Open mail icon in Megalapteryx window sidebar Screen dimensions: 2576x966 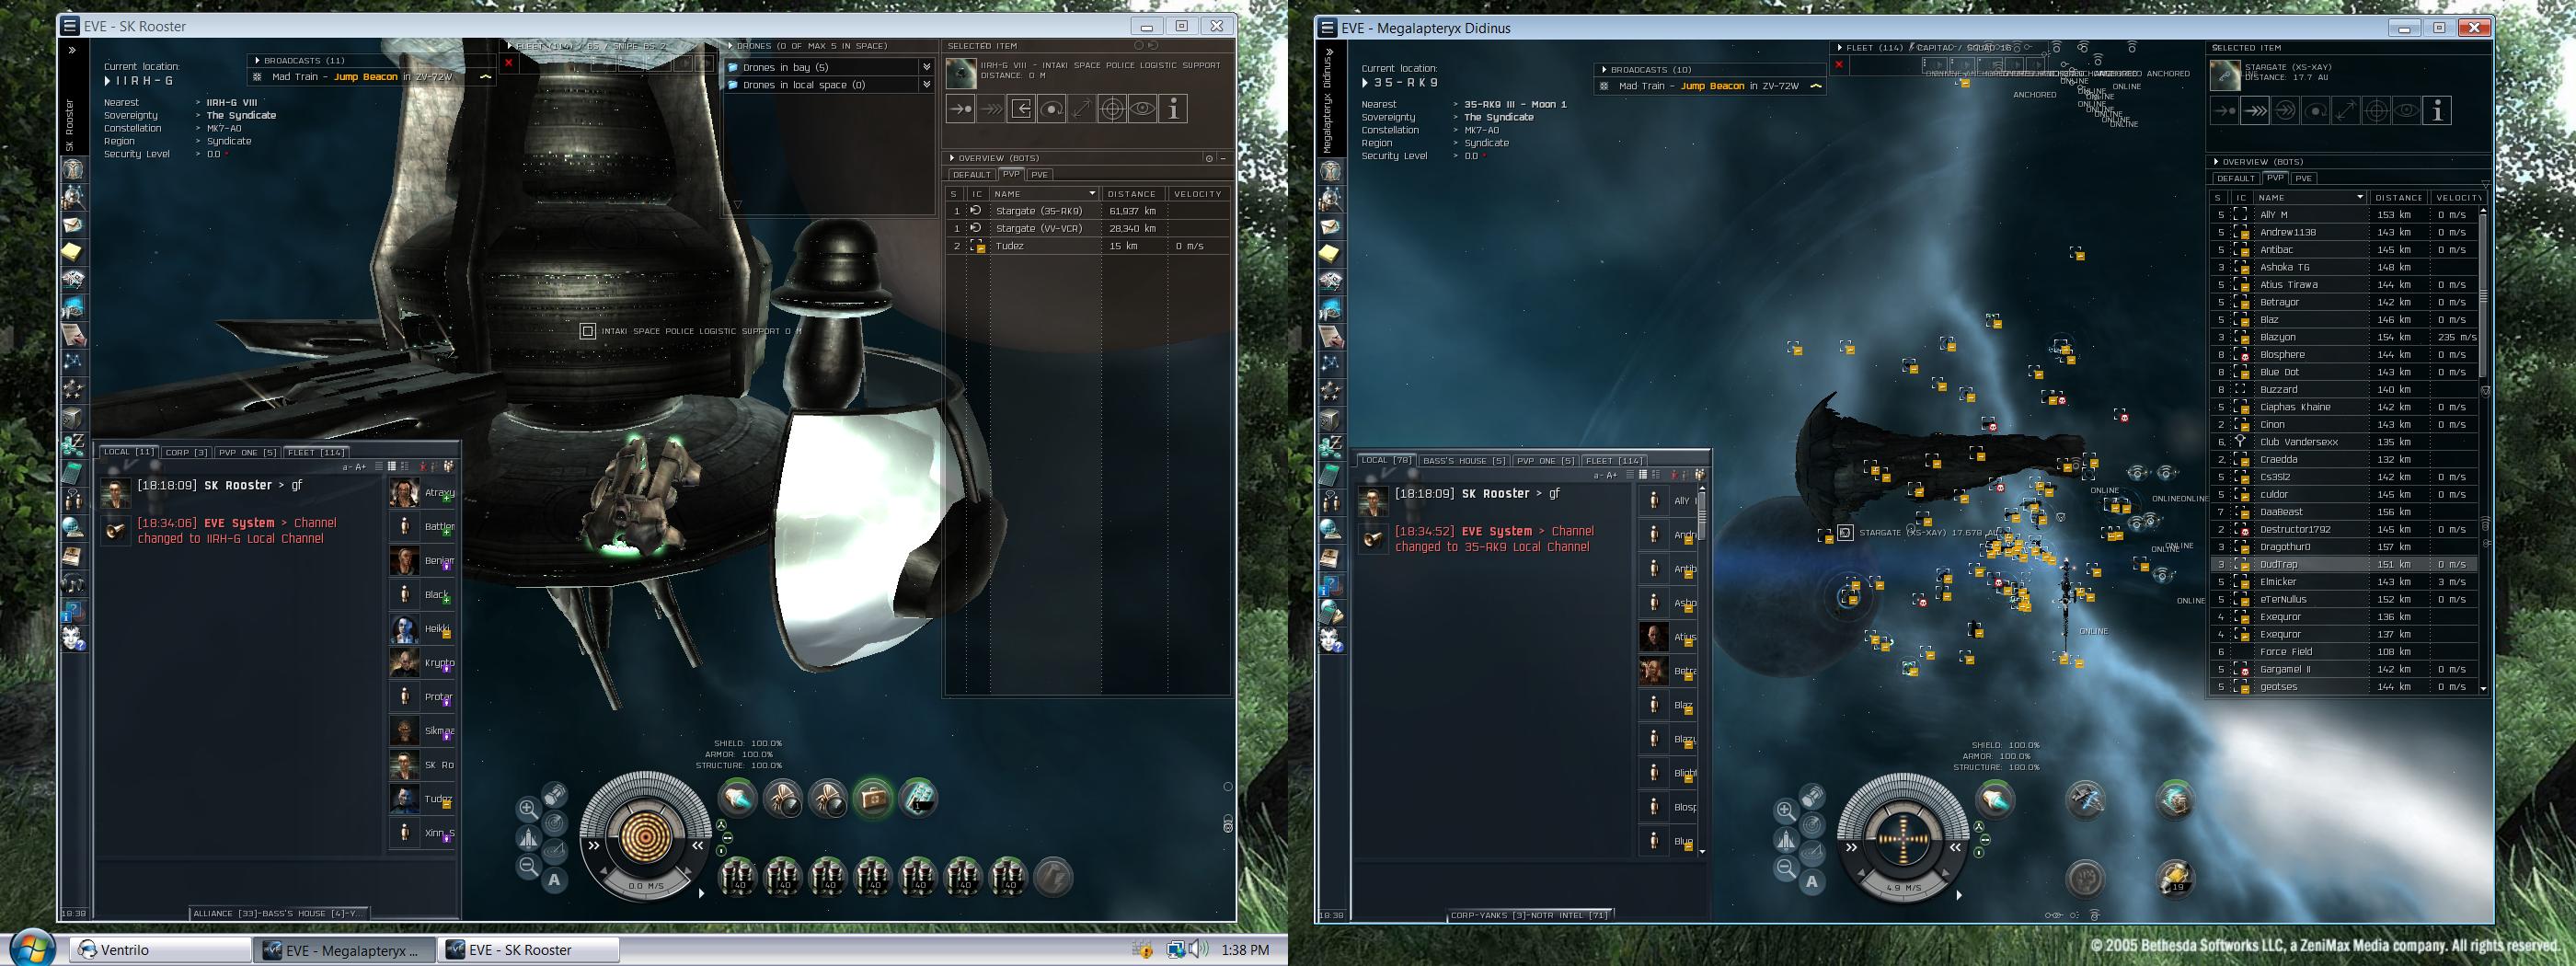pos(1330,226)
